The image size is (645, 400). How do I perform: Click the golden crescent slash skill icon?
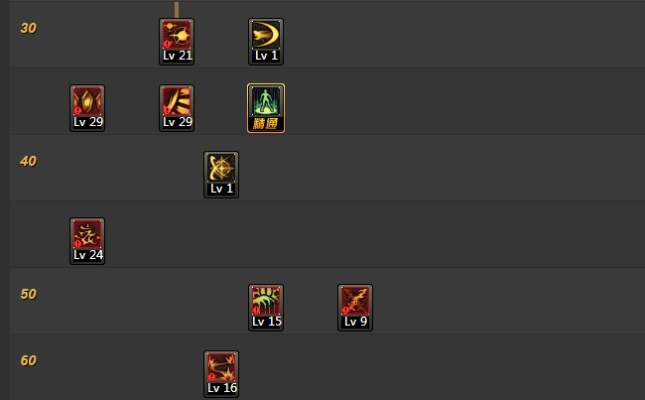point(266,42)
